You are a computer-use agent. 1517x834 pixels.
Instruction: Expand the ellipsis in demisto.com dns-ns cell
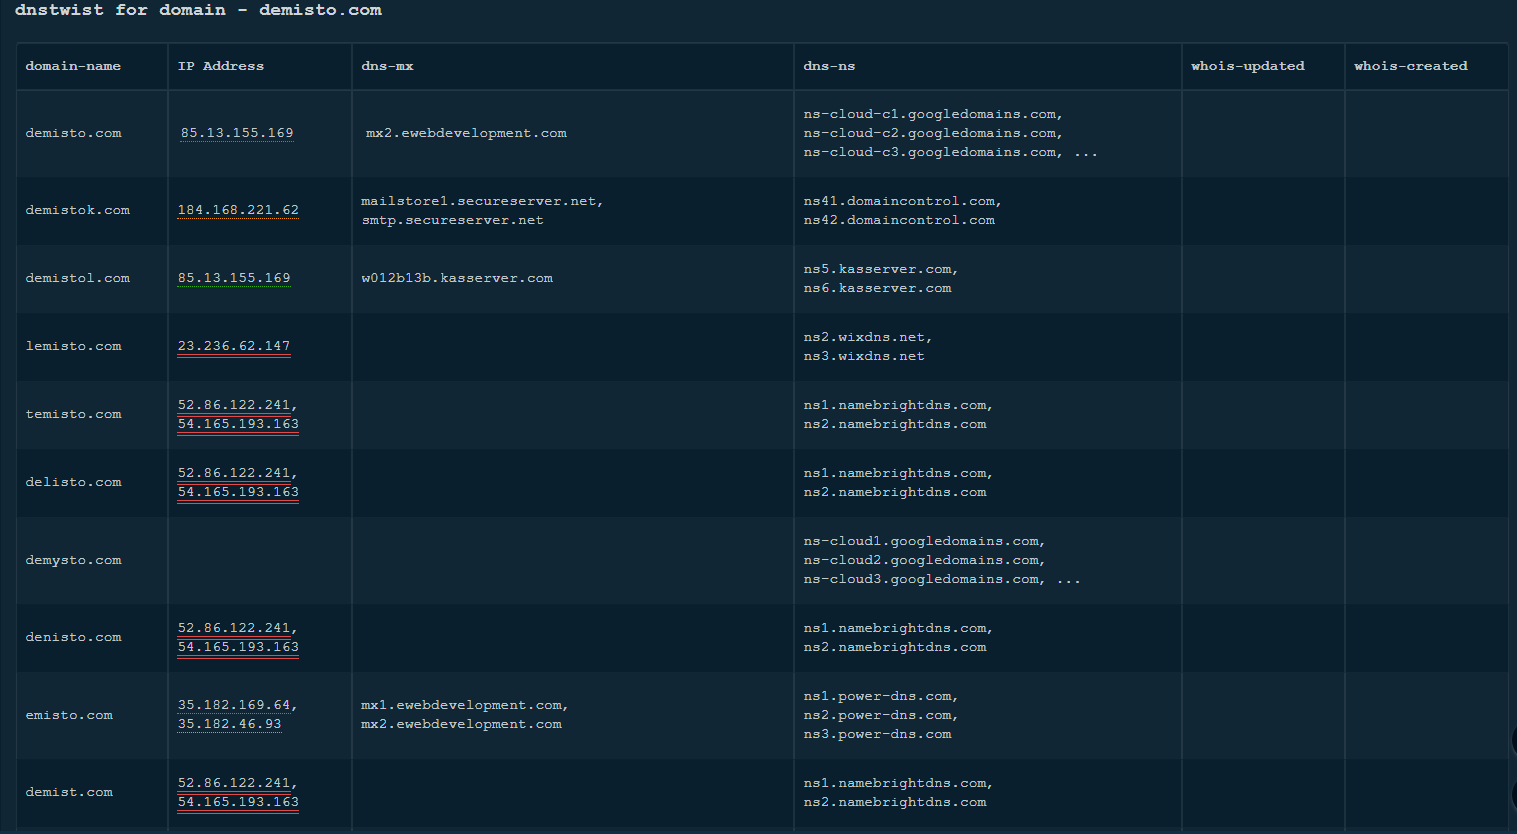click(1086, 153)
